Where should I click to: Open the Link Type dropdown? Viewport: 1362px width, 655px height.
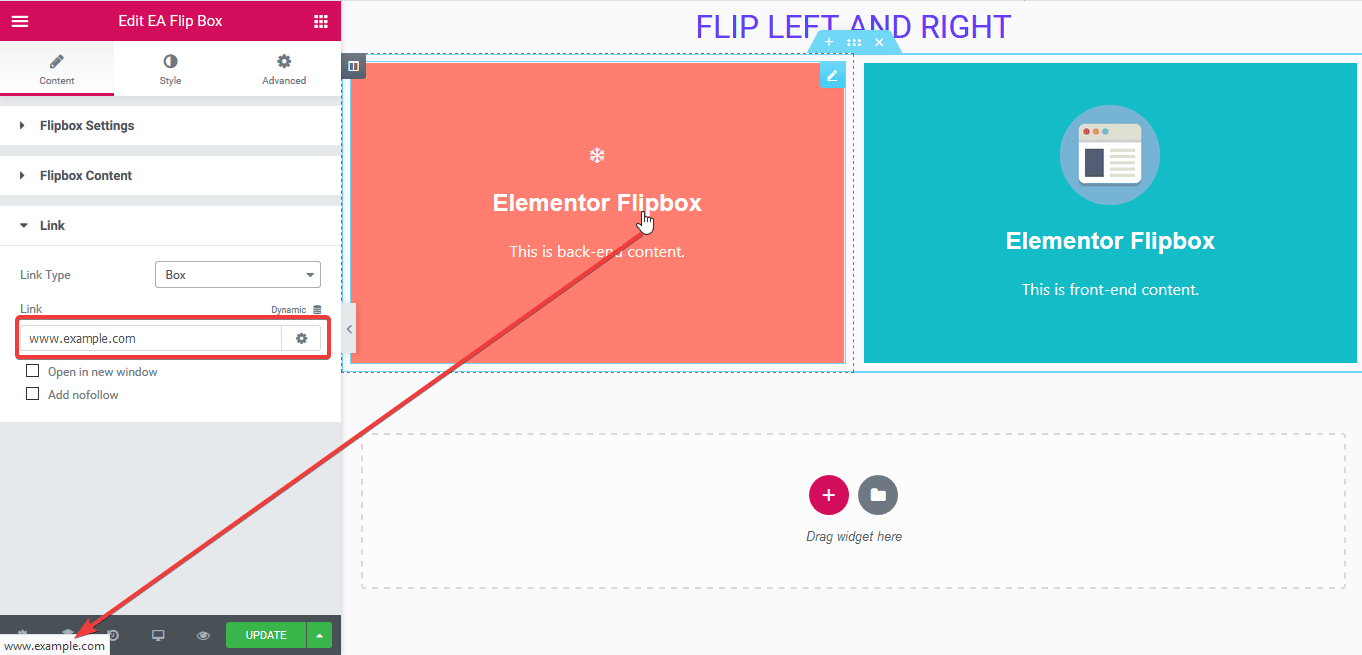[237, 274]
